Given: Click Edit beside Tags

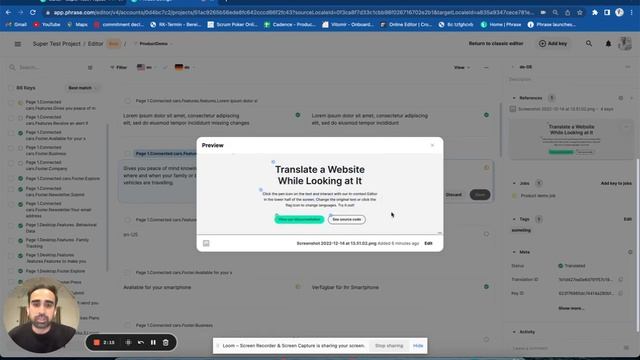Looking at the screenshot, I should [627, 219].
